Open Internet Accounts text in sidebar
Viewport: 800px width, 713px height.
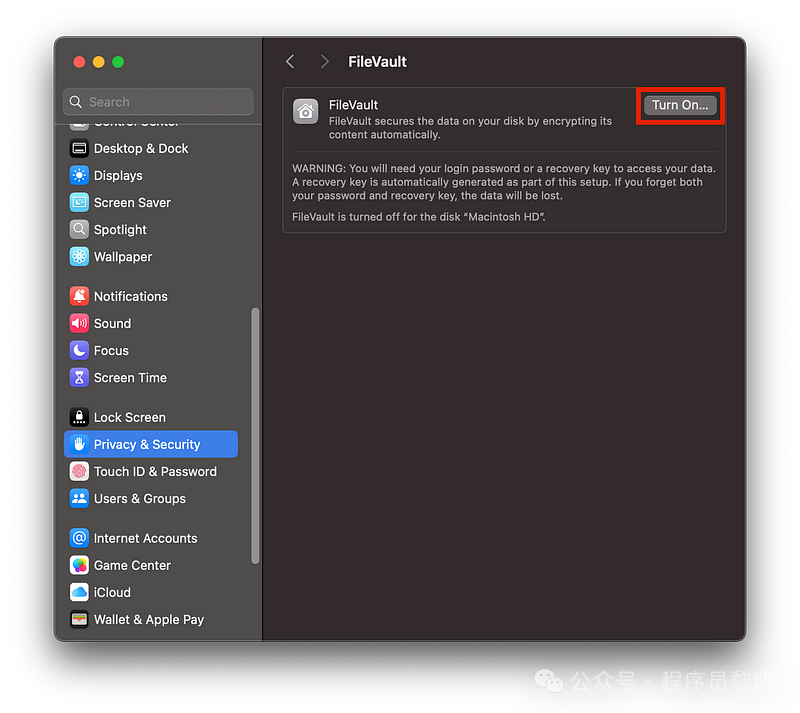coord(145,538)
